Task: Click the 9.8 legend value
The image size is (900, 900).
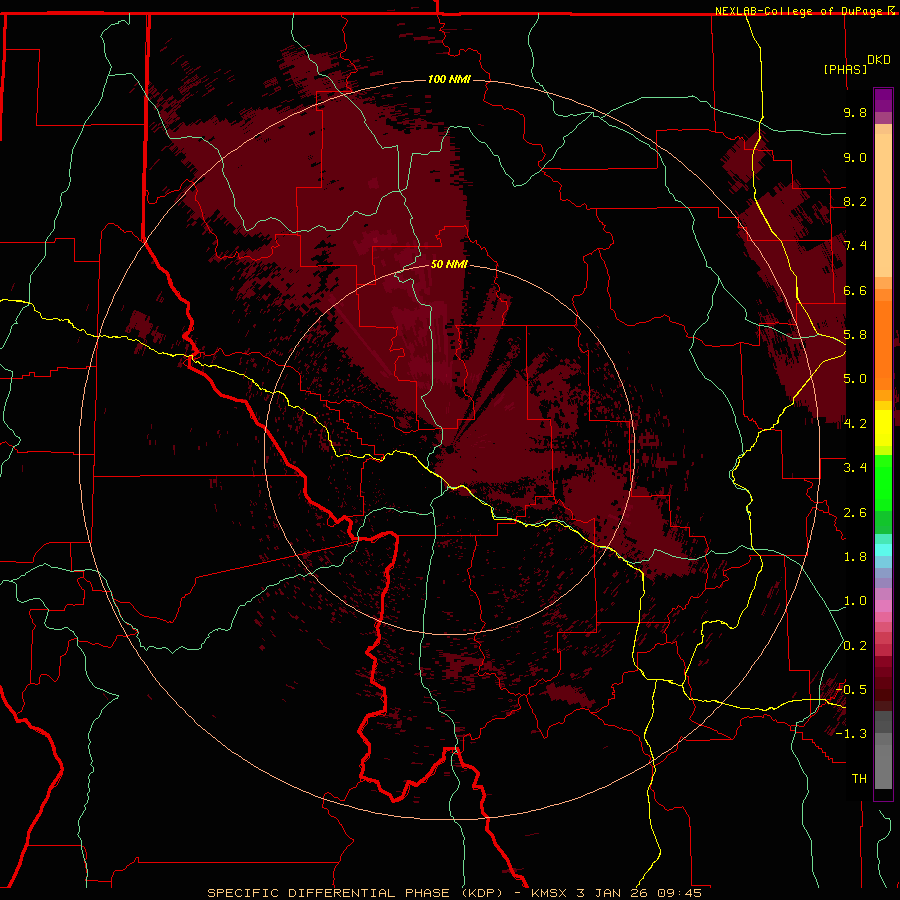Action: [855, 112]
